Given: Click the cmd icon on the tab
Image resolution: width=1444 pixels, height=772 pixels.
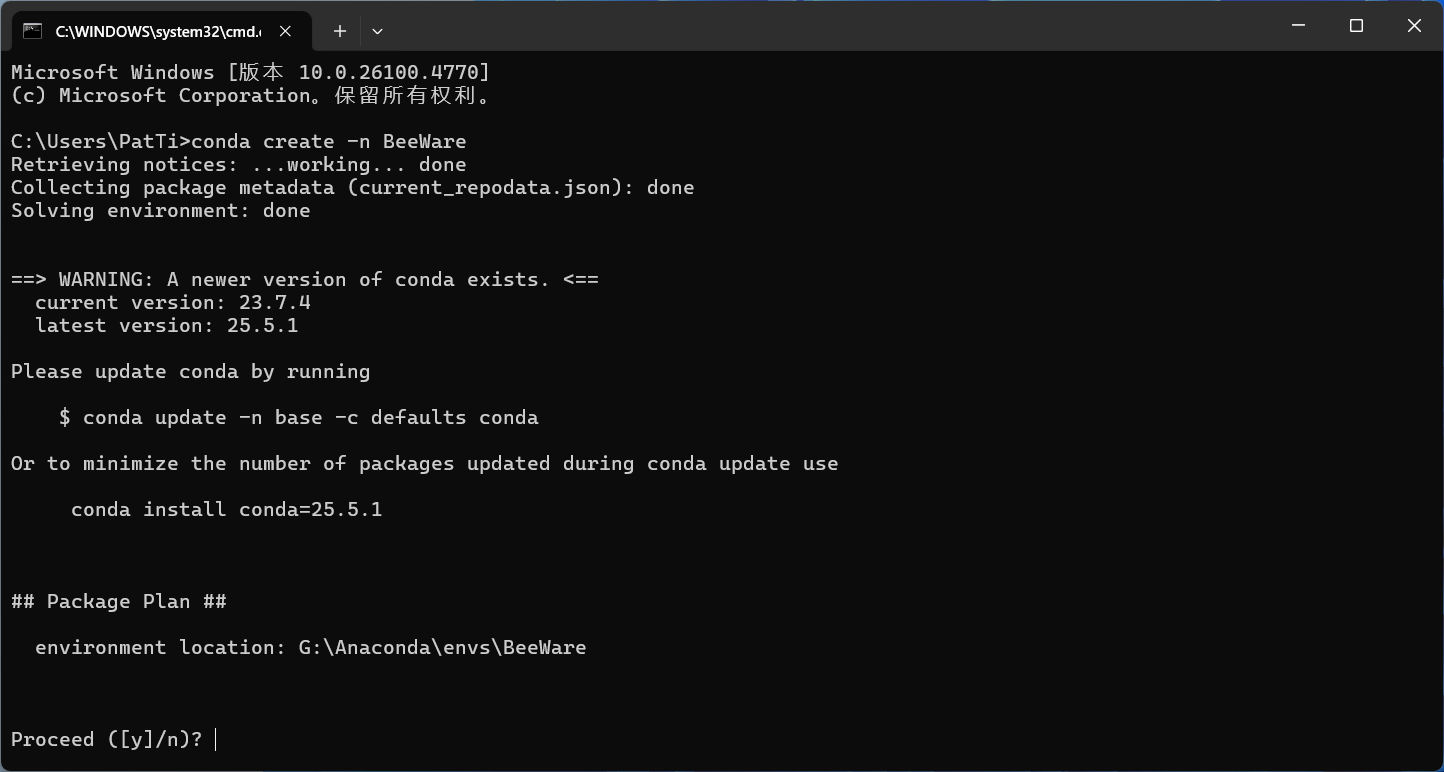Looking at the screenshot, I should click(32, 31).
